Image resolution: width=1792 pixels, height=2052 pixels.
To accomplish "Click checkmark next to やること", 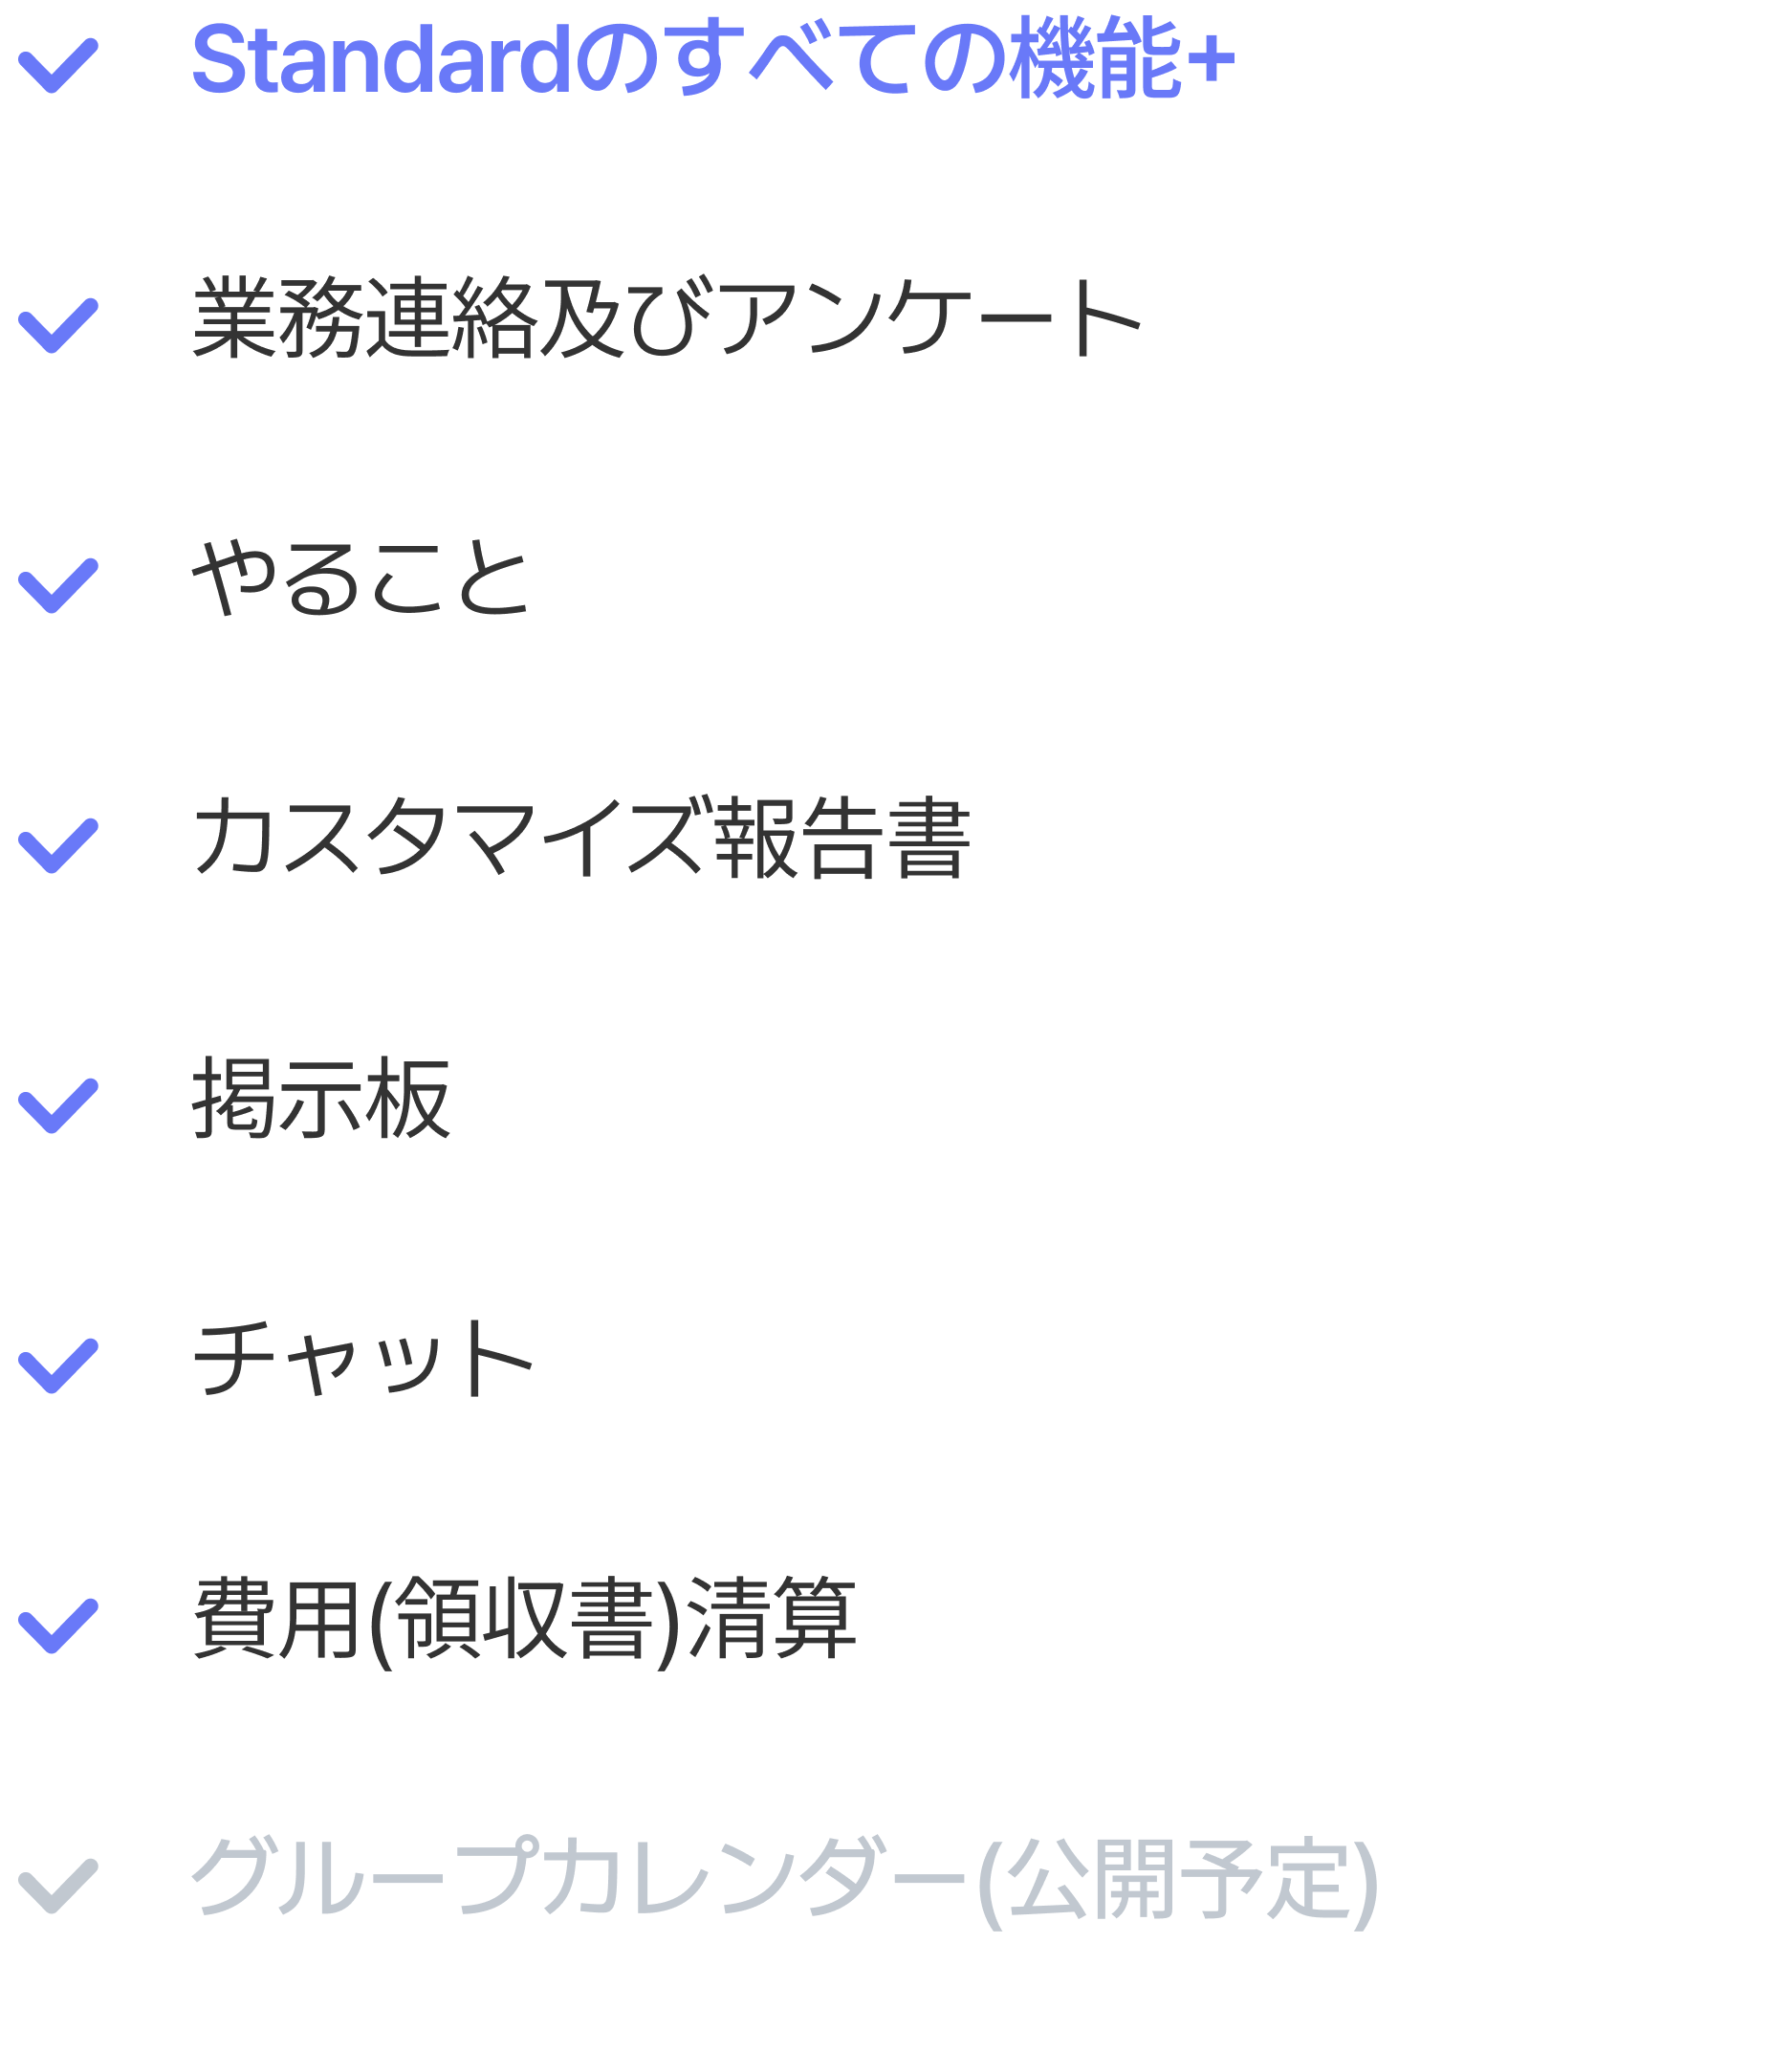I will [58, 586].
